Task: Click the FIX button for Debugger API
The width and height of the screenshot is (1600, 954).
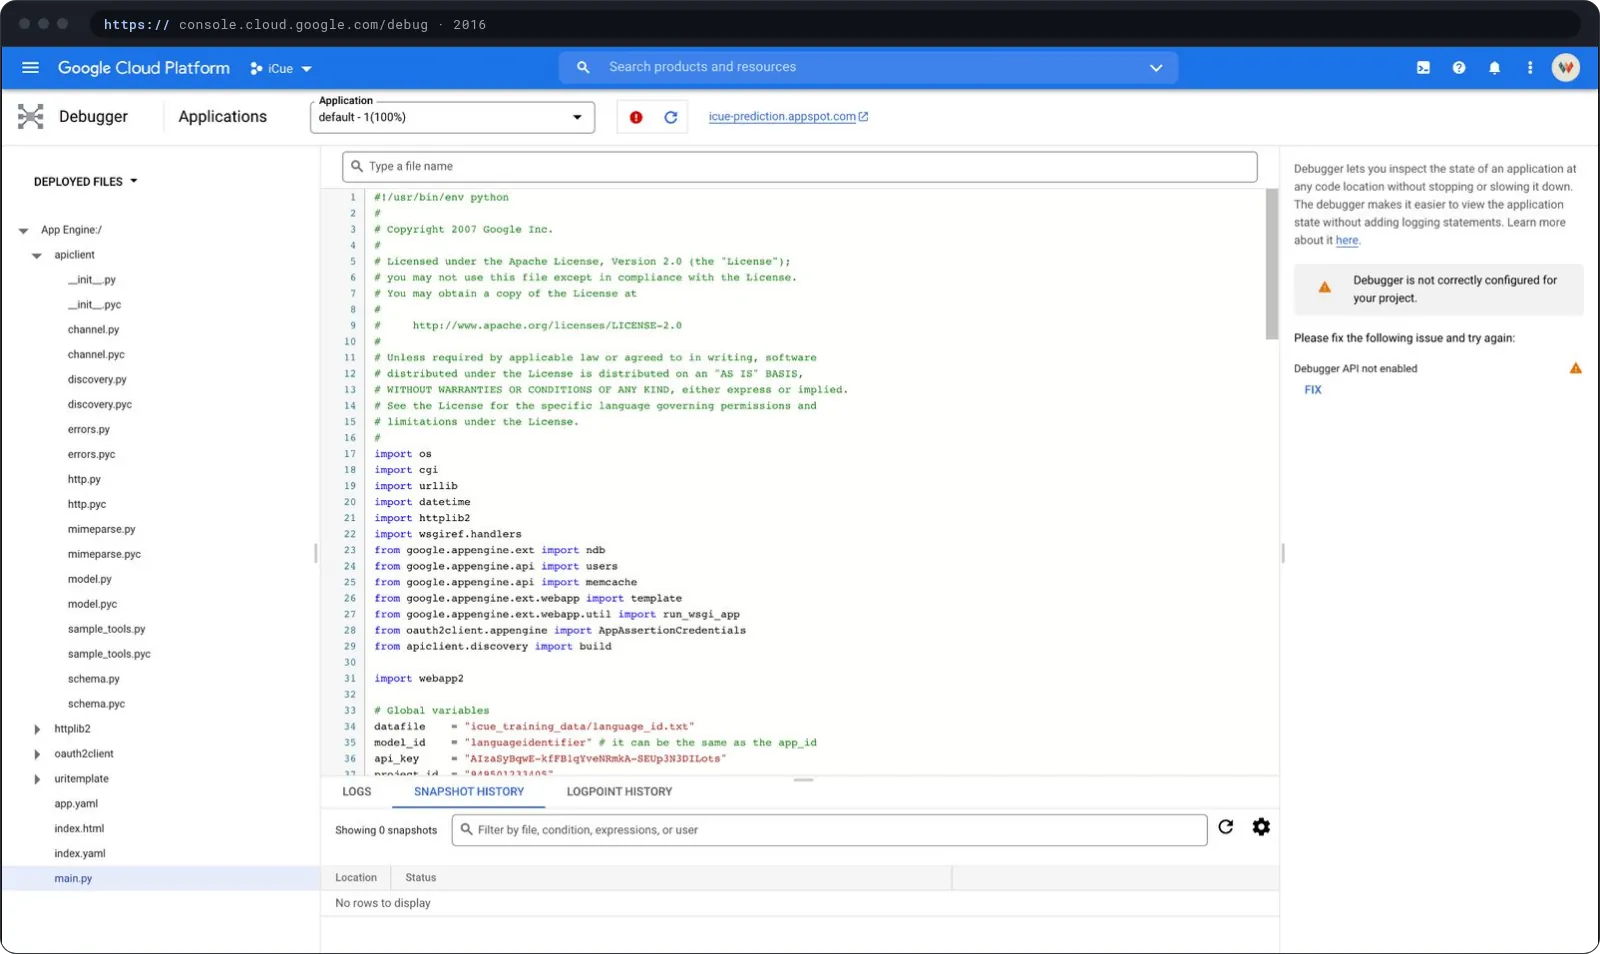Action: 1313,390
